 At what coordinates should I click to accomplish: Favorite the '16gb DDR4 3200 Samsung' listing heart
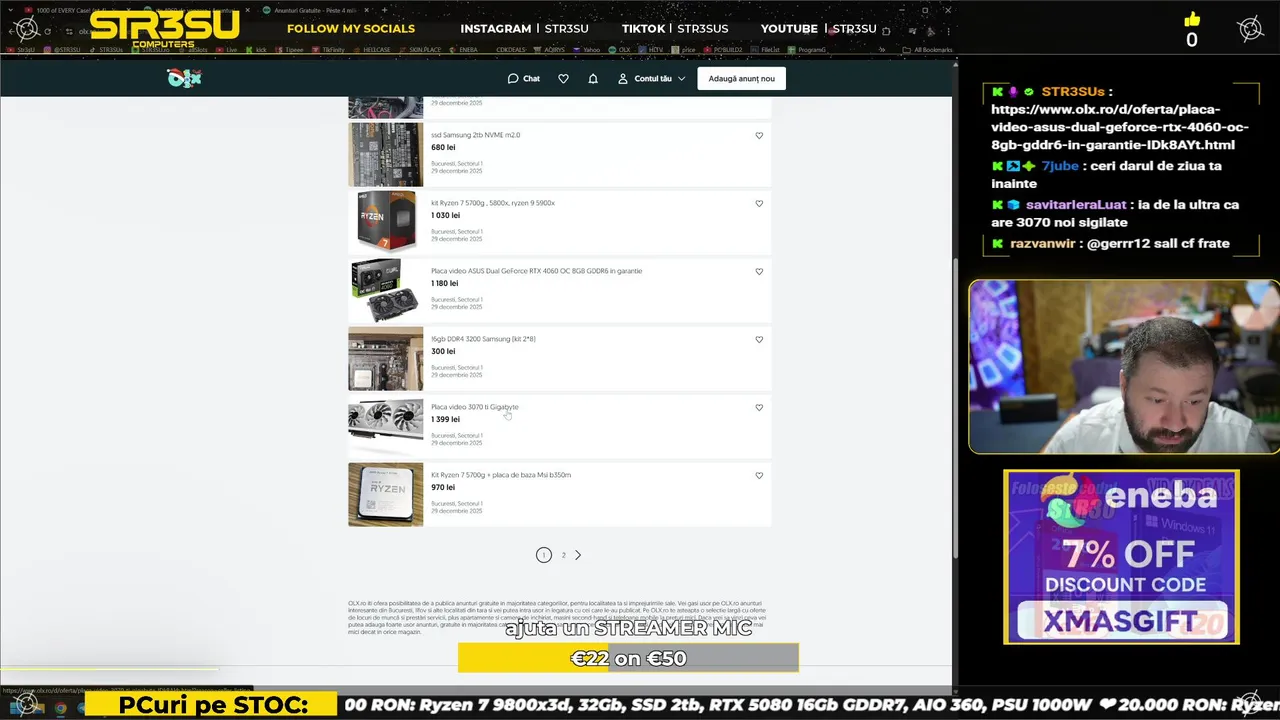(x=759, y=339)
